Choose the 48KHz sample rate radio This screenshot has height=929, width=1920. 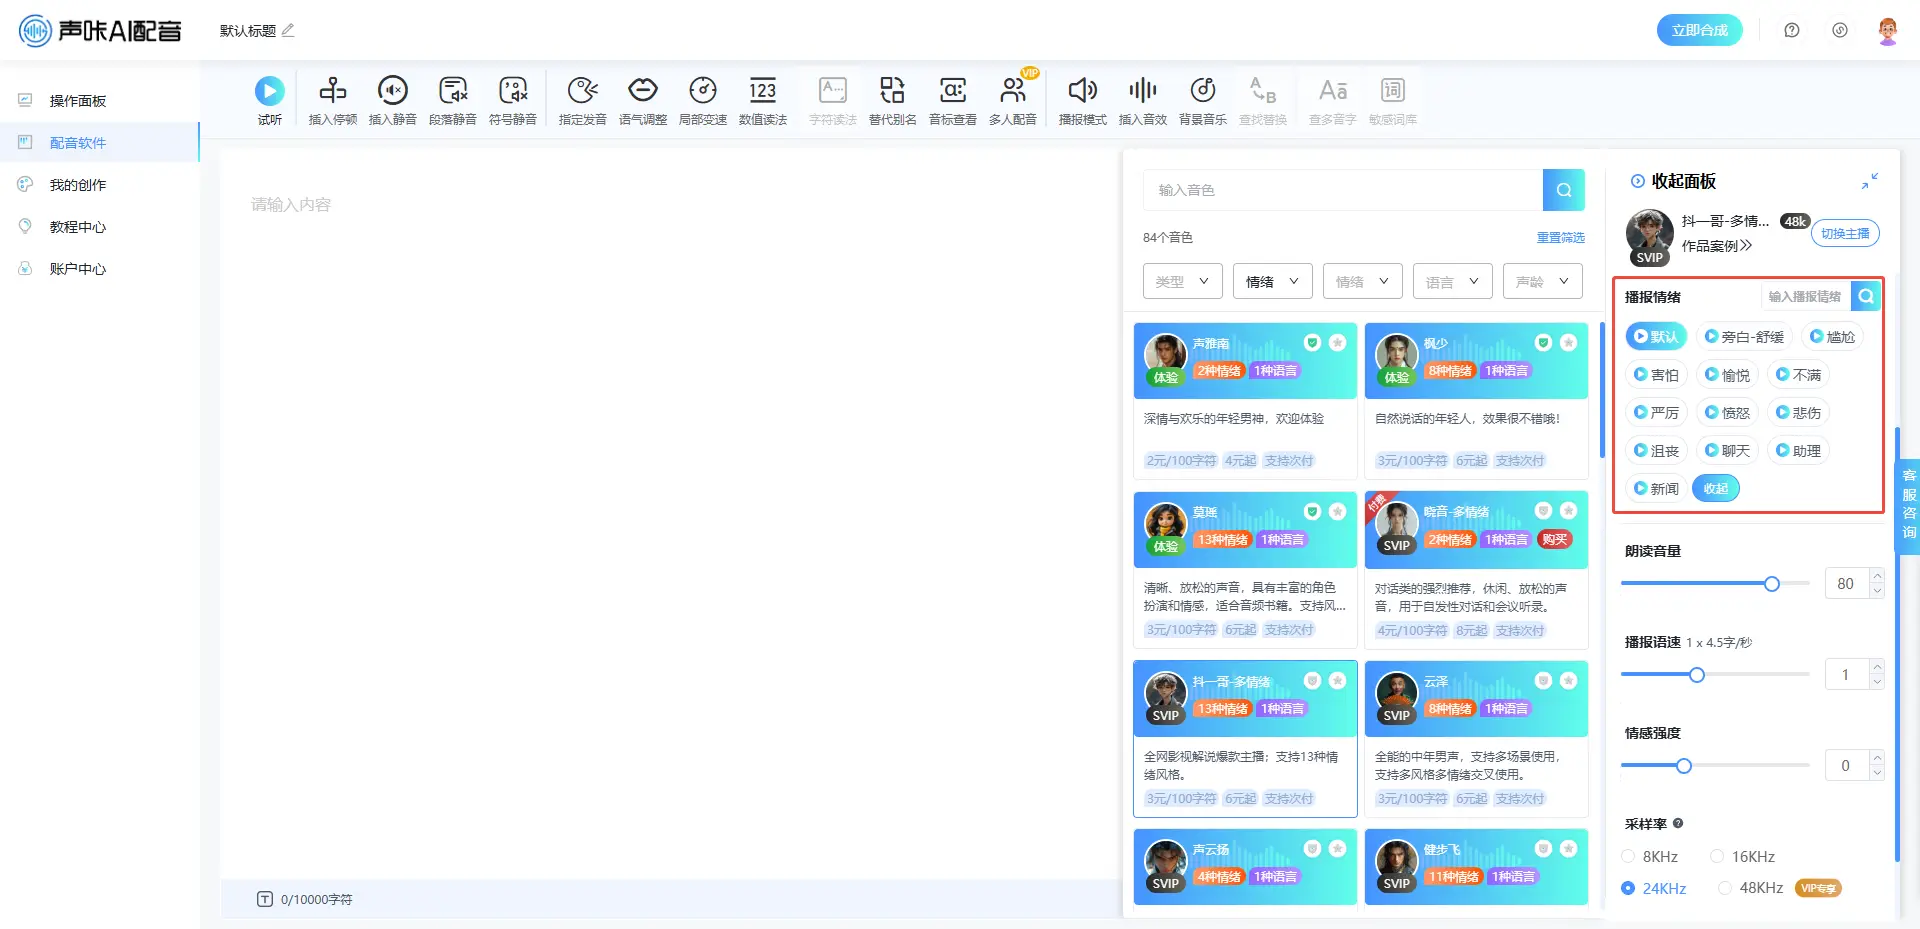1725,888
